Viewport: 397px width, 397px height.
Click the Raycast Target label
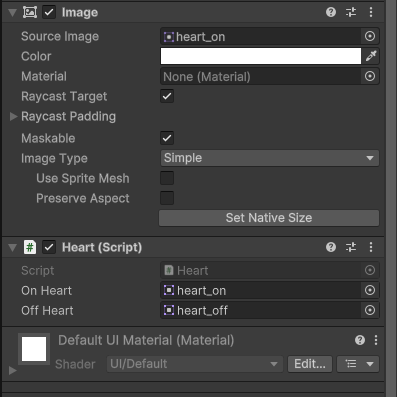pyautogui.click(x=64, y=97)
